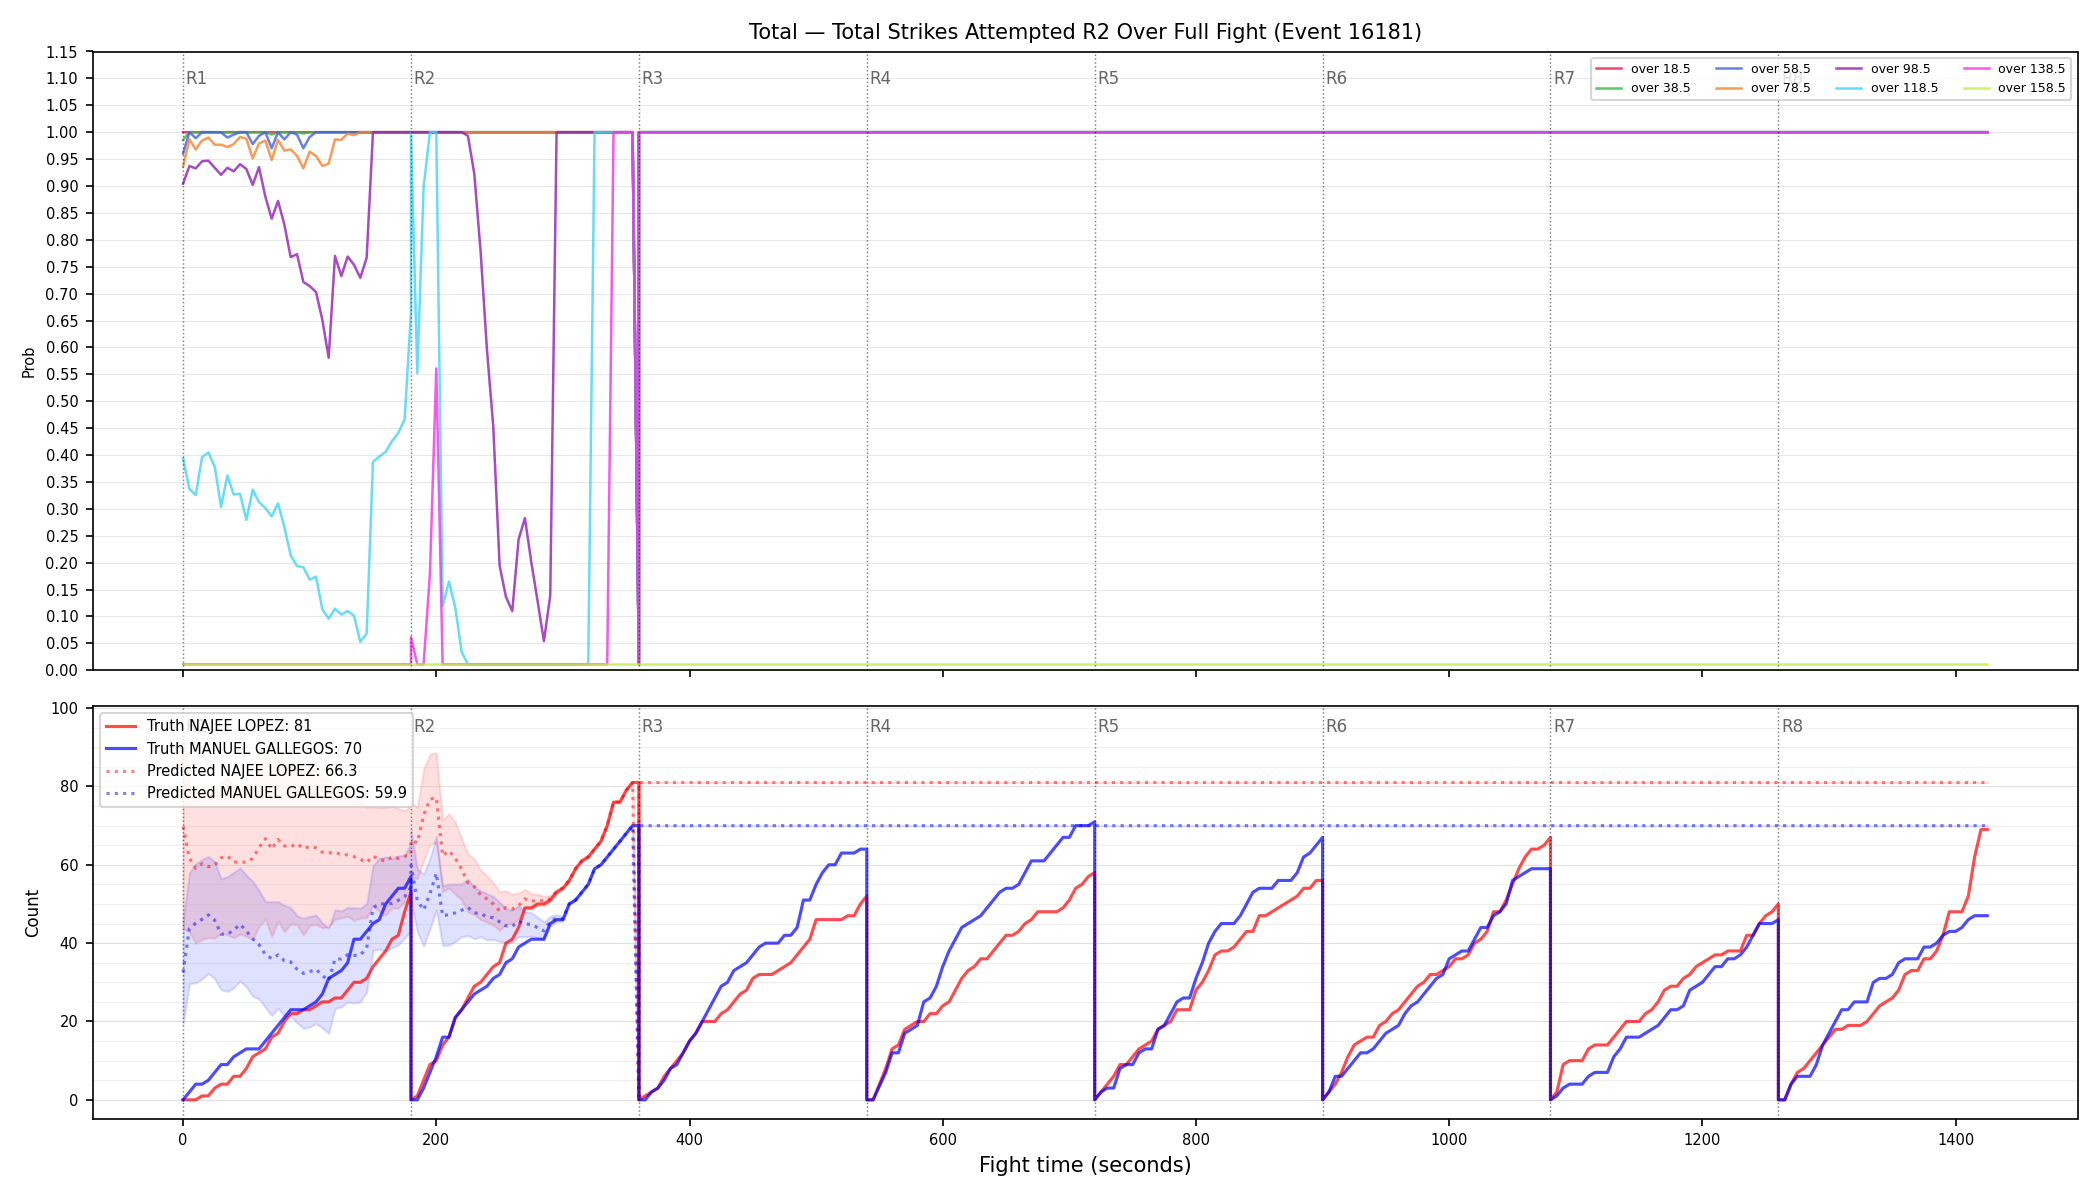Click the 'Count' y-axis label
Screen dimensions: 2100x1200
click(x=32, y=913)
